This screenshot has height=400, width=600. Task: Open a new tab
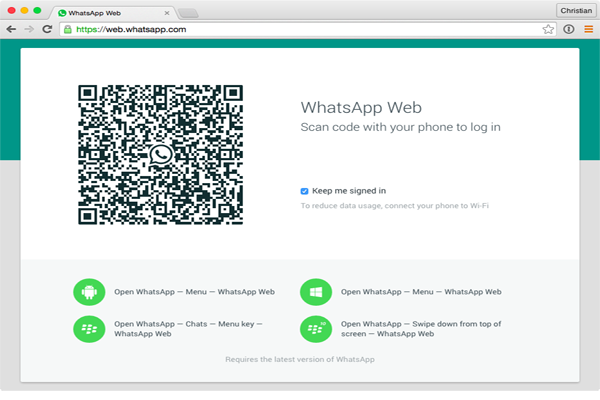(x=188, y=13)
